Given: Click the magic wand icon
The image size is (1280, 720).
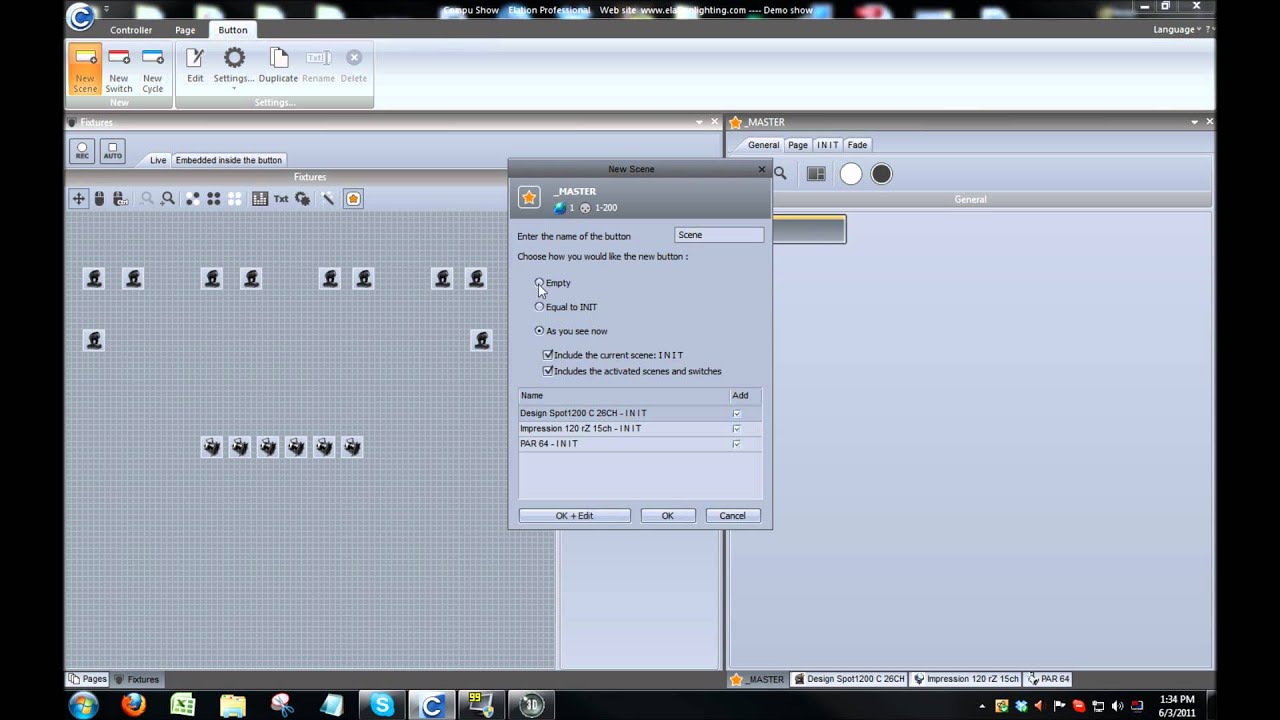Looking at the screenshot, I should 328,199.
